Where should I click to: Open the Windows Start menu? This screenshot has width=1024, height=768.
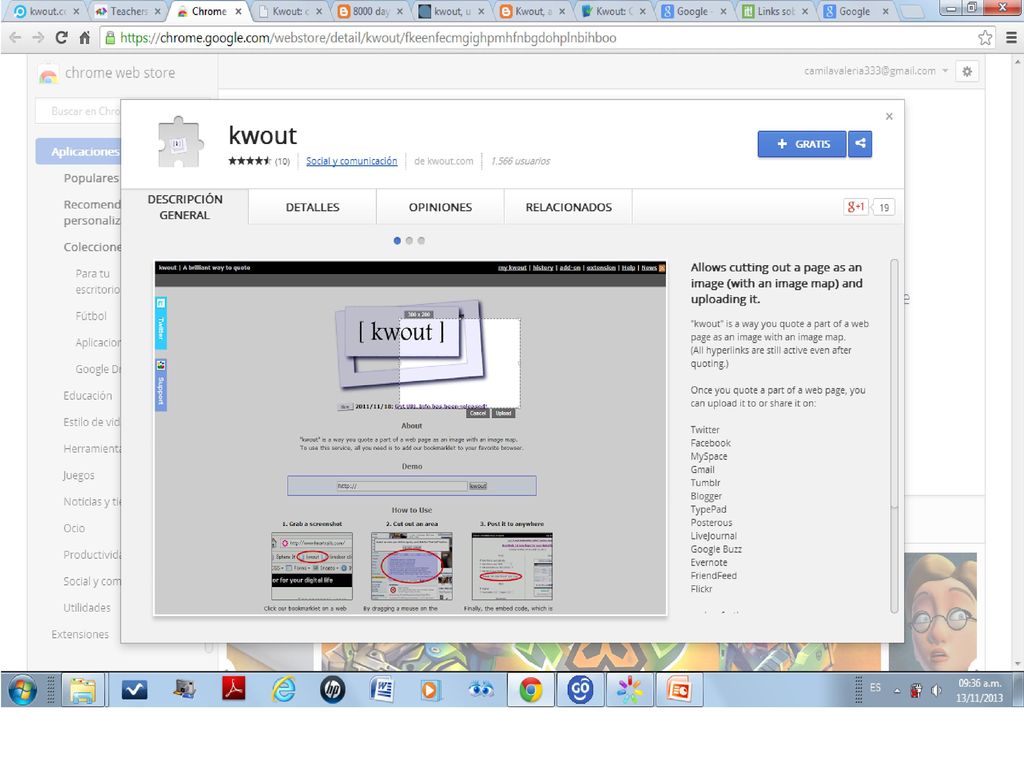(22, 690)
